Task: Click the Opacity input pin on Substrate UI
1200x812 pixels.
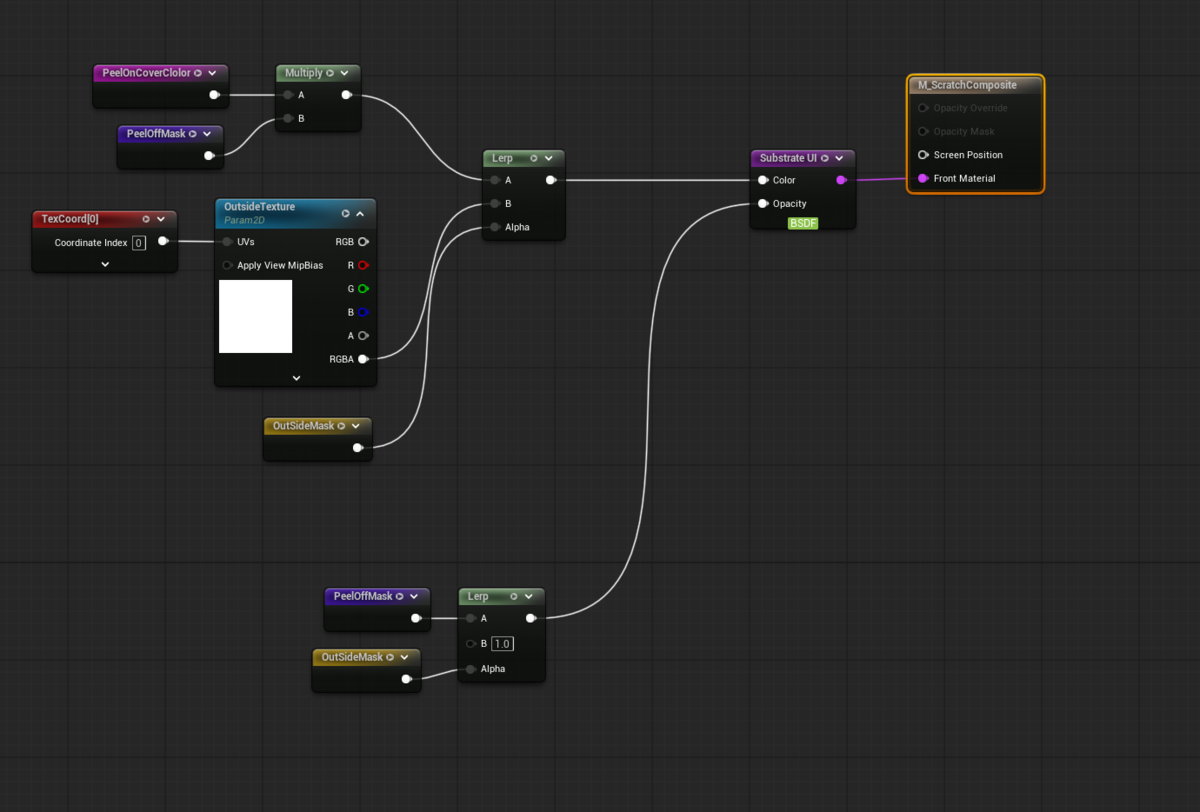Action: point(763,203)
